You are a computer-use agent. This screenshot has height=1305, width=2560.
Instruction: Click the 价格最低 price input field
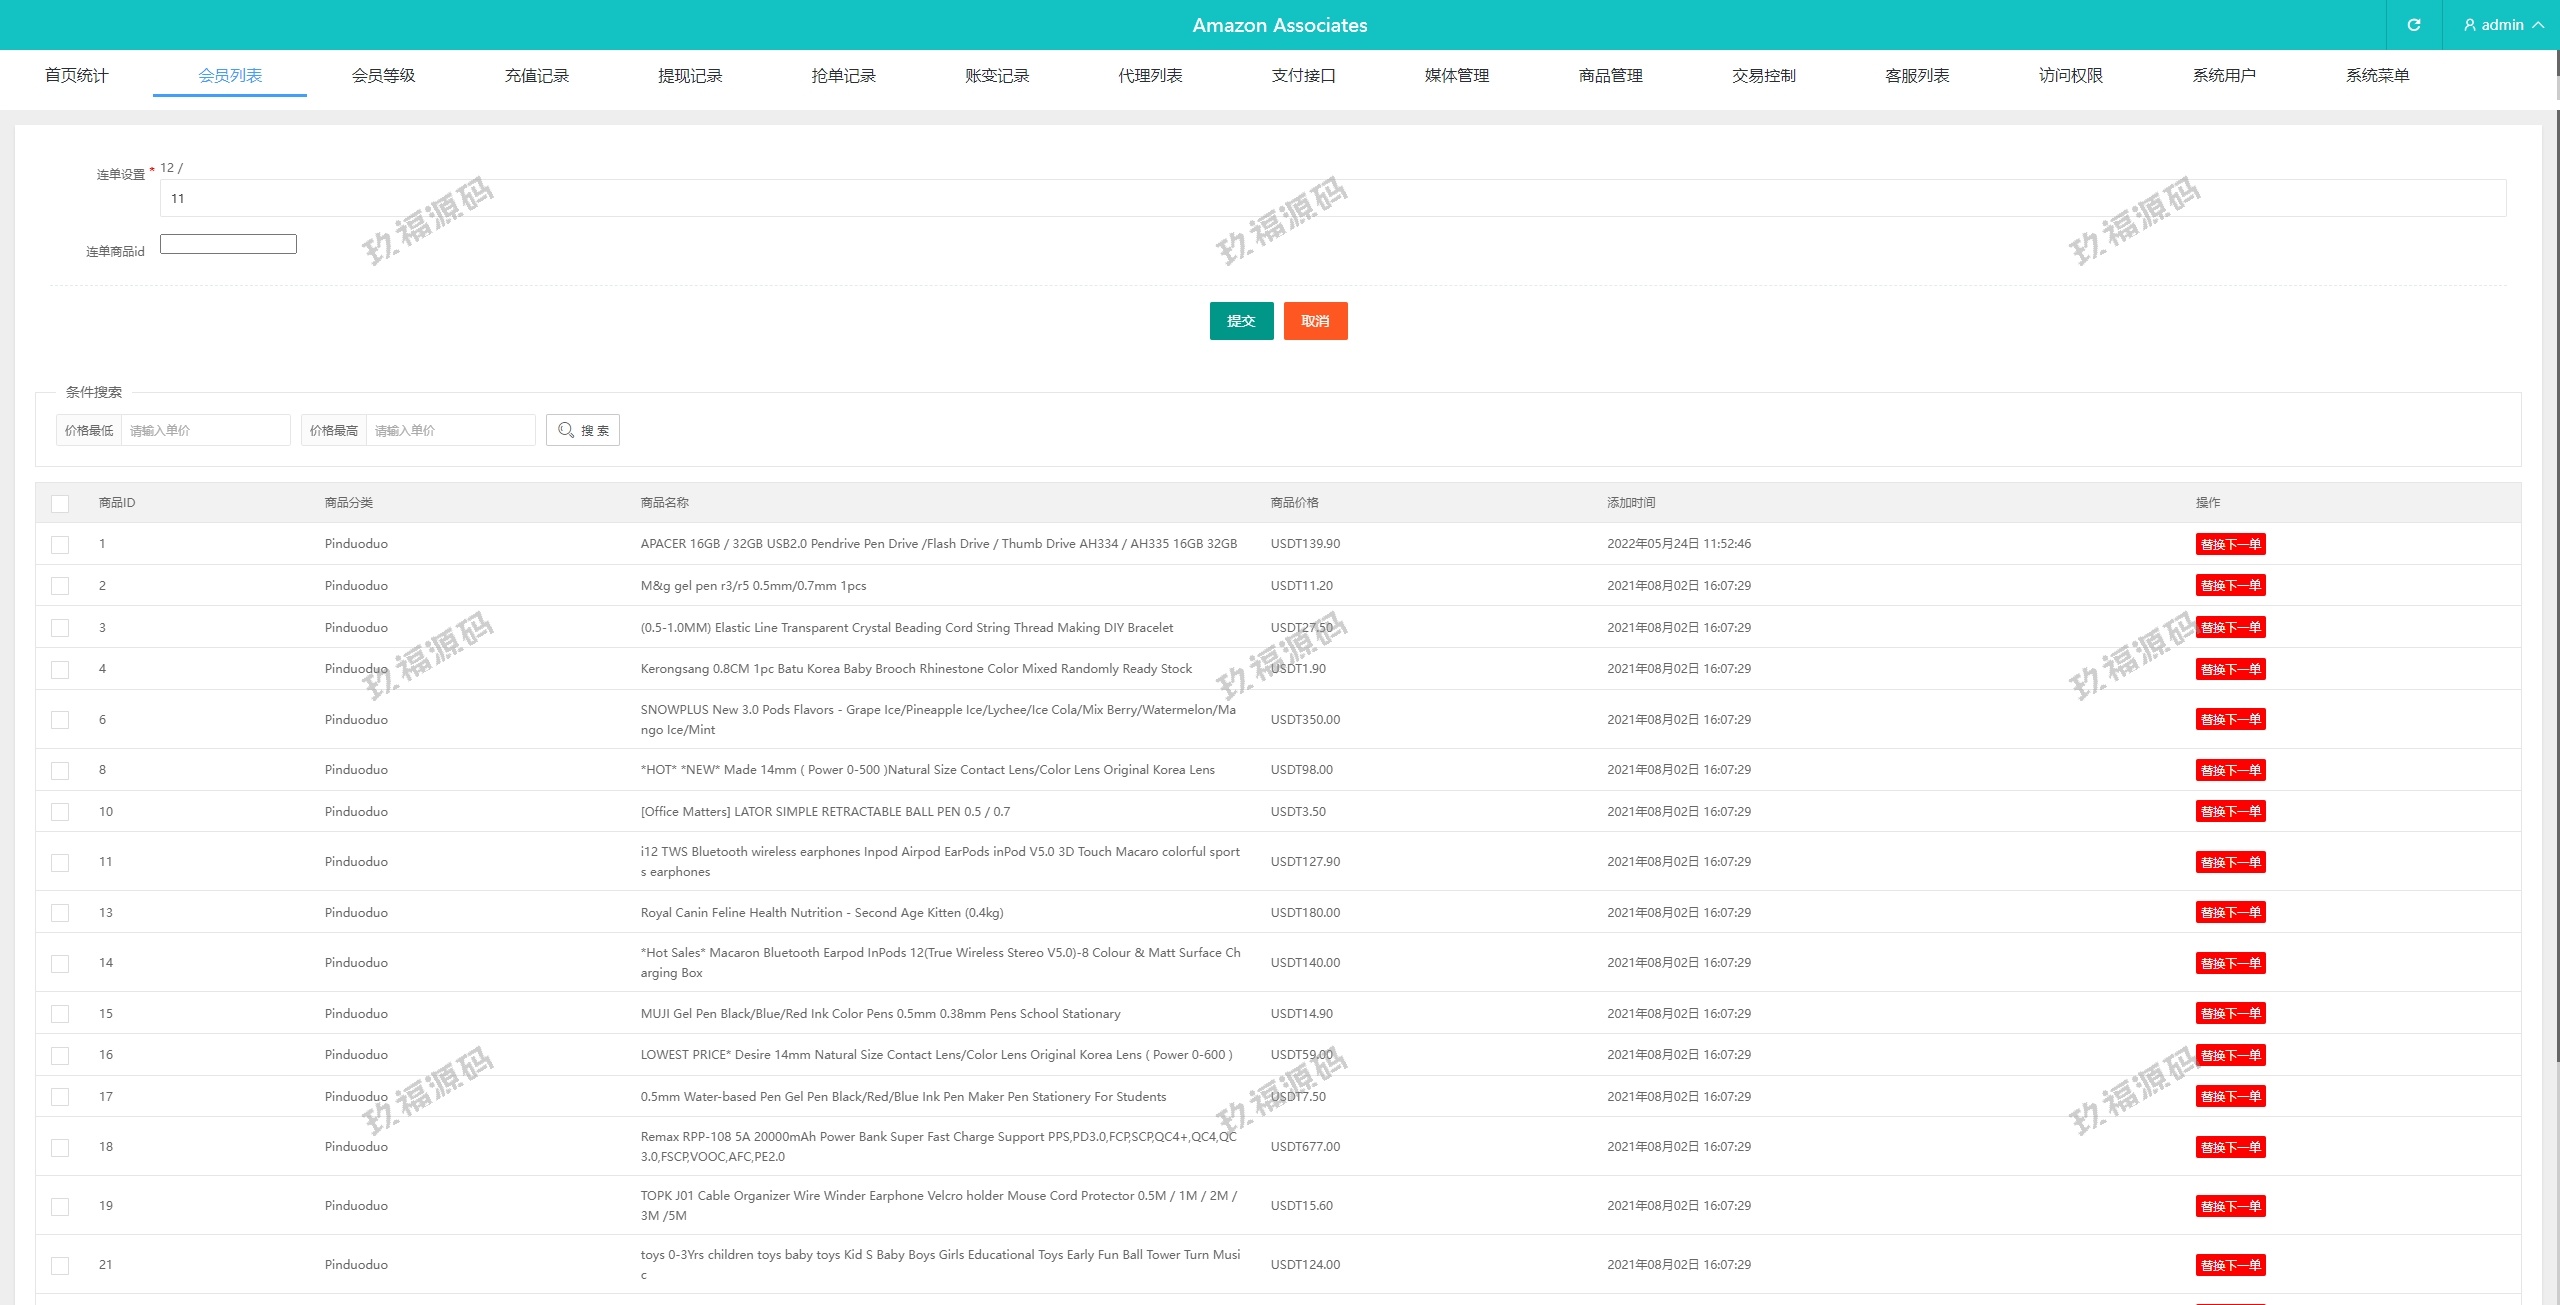click(205, 430)
